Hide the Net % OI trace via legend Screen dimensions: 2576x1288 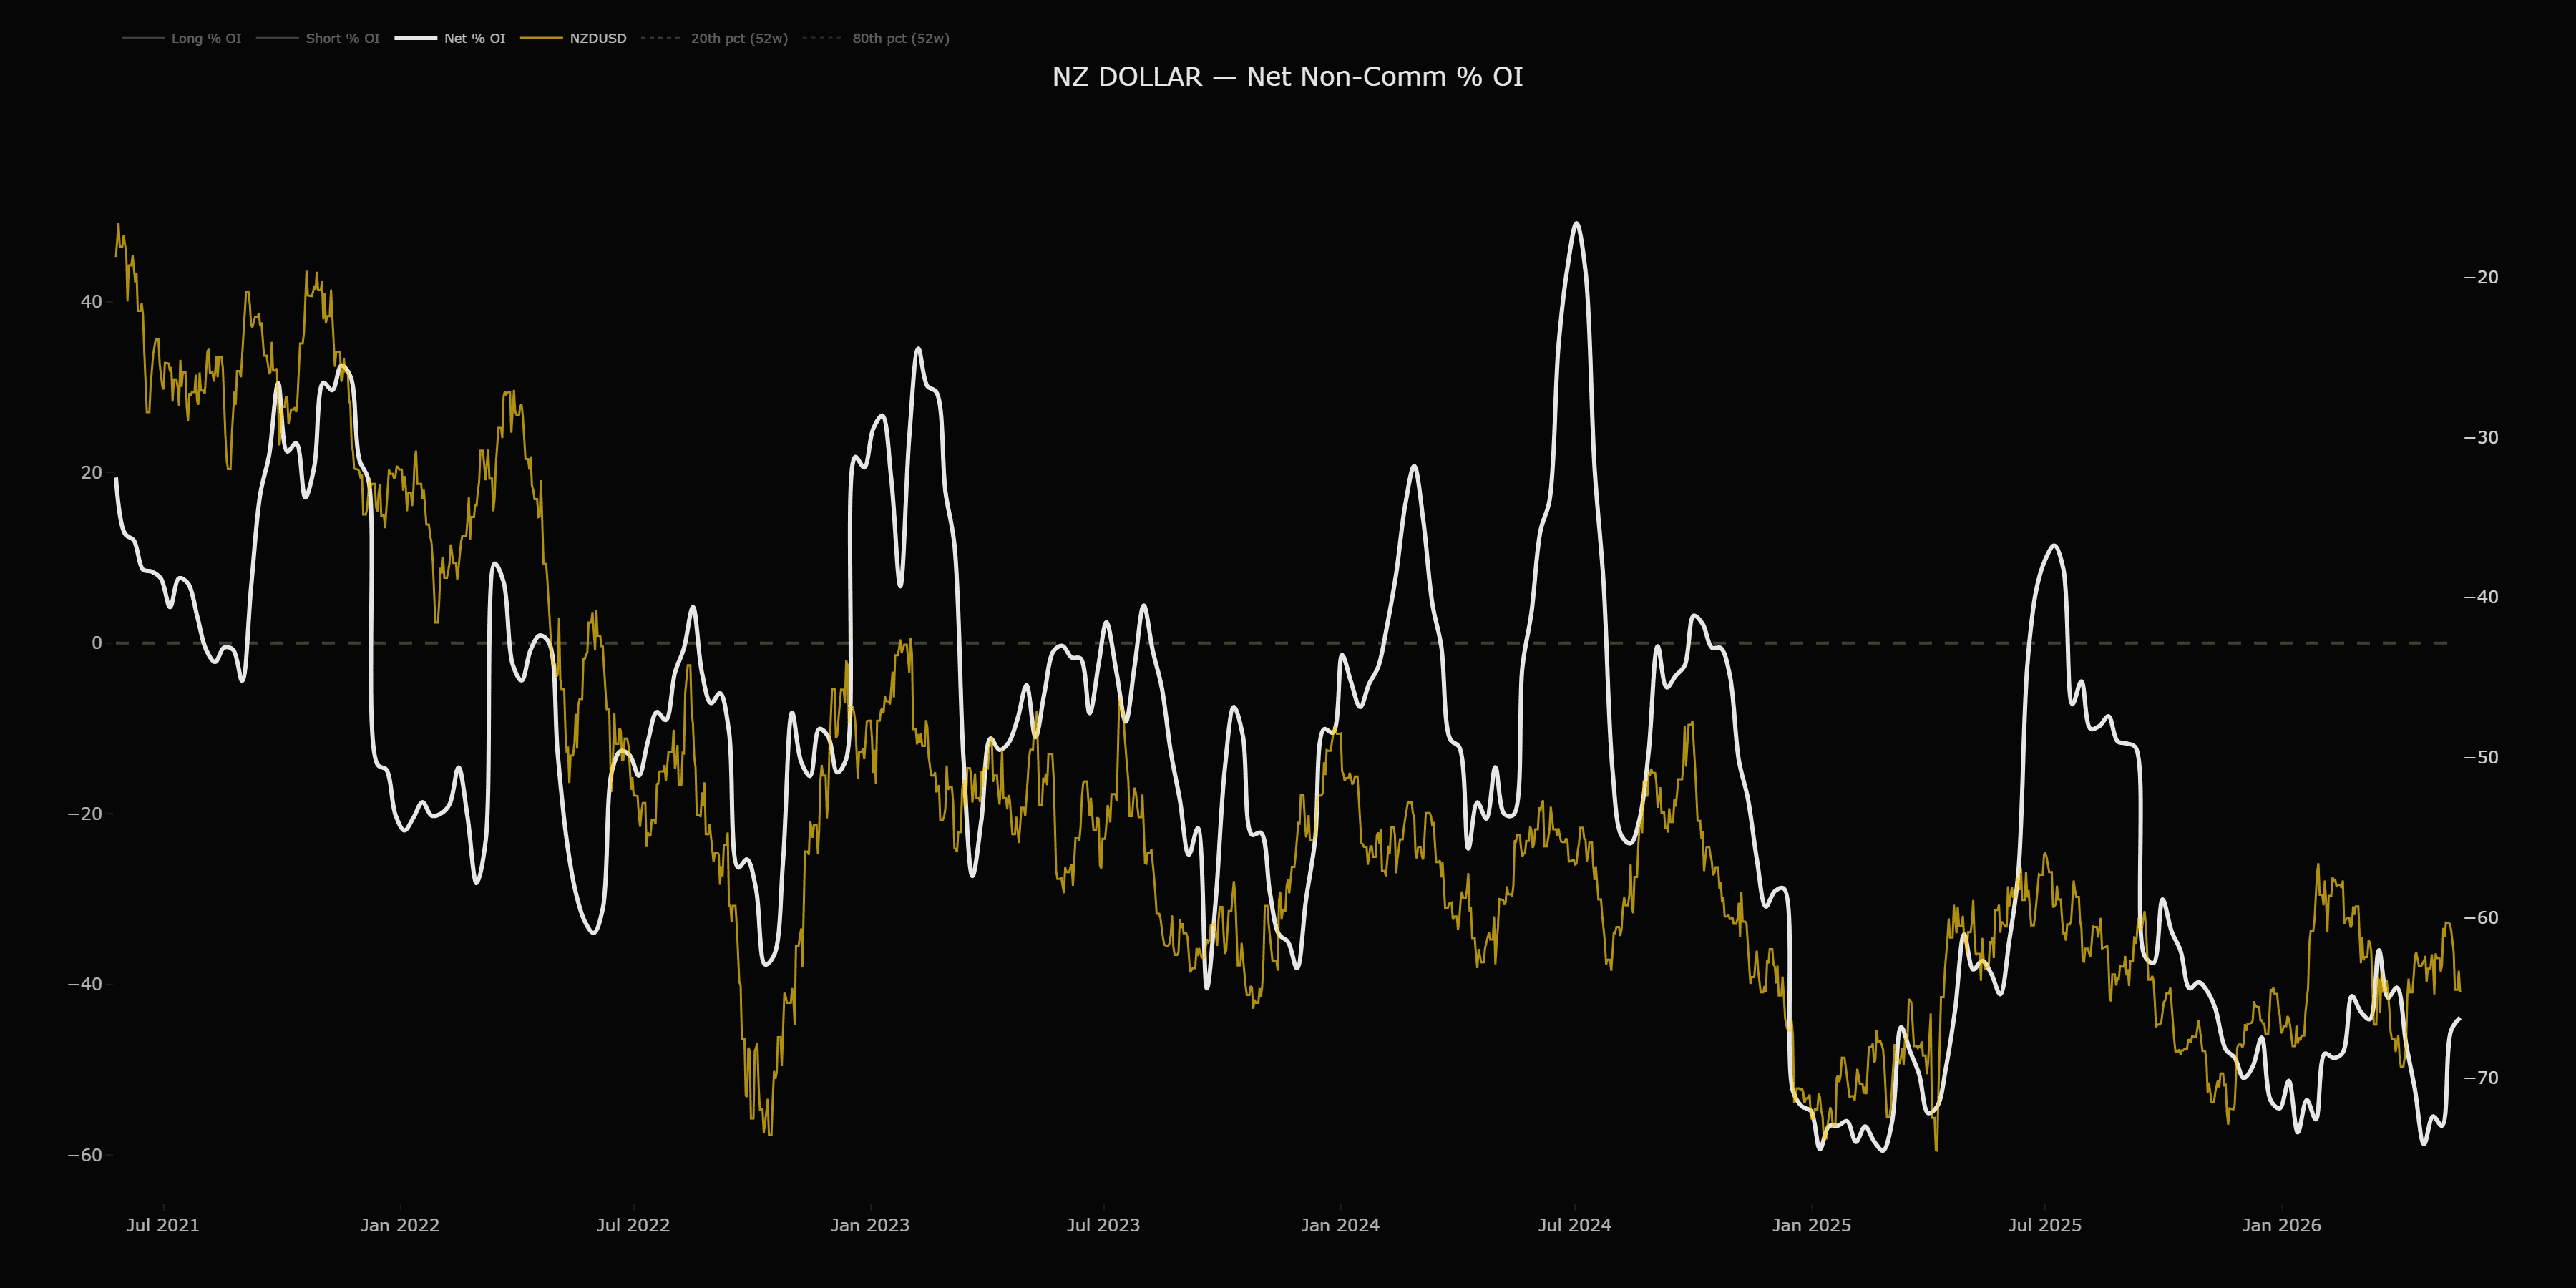451,38
